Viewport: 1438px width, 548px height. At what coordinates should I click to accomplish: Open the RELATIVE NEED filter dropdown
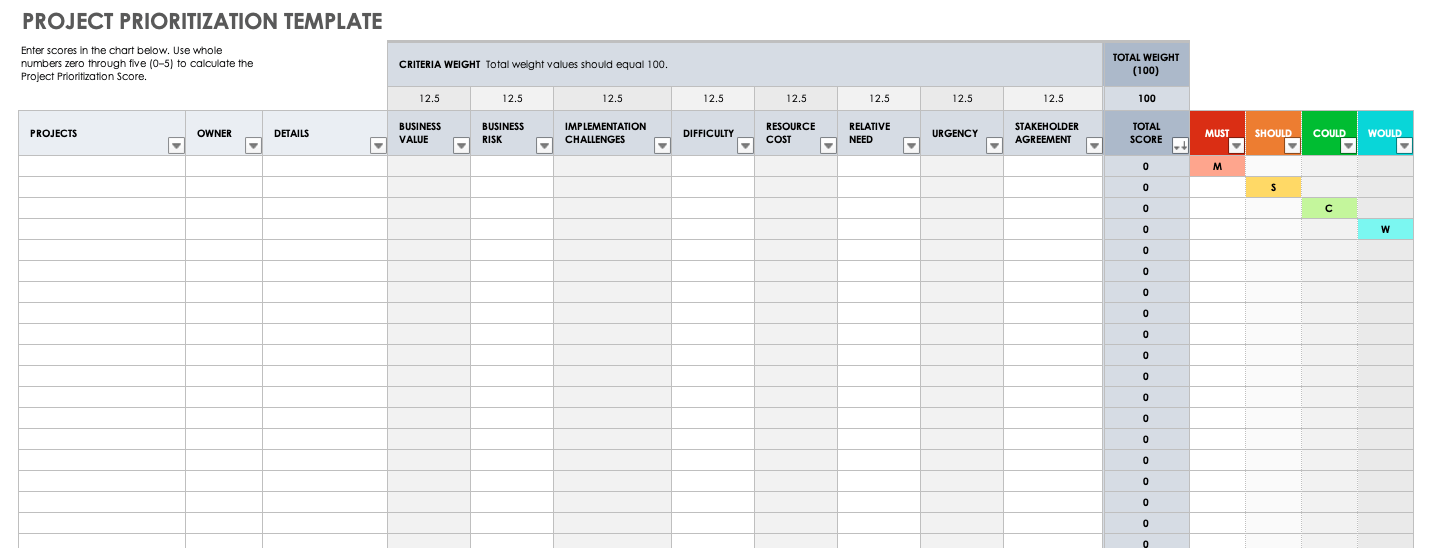[x=911, y=145]
